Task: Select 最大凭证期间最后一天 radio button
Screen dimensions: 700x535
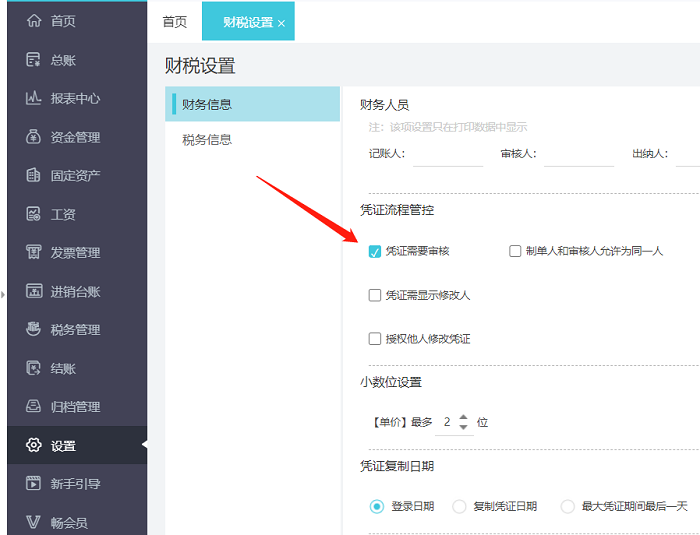Action: pos(567,506)
